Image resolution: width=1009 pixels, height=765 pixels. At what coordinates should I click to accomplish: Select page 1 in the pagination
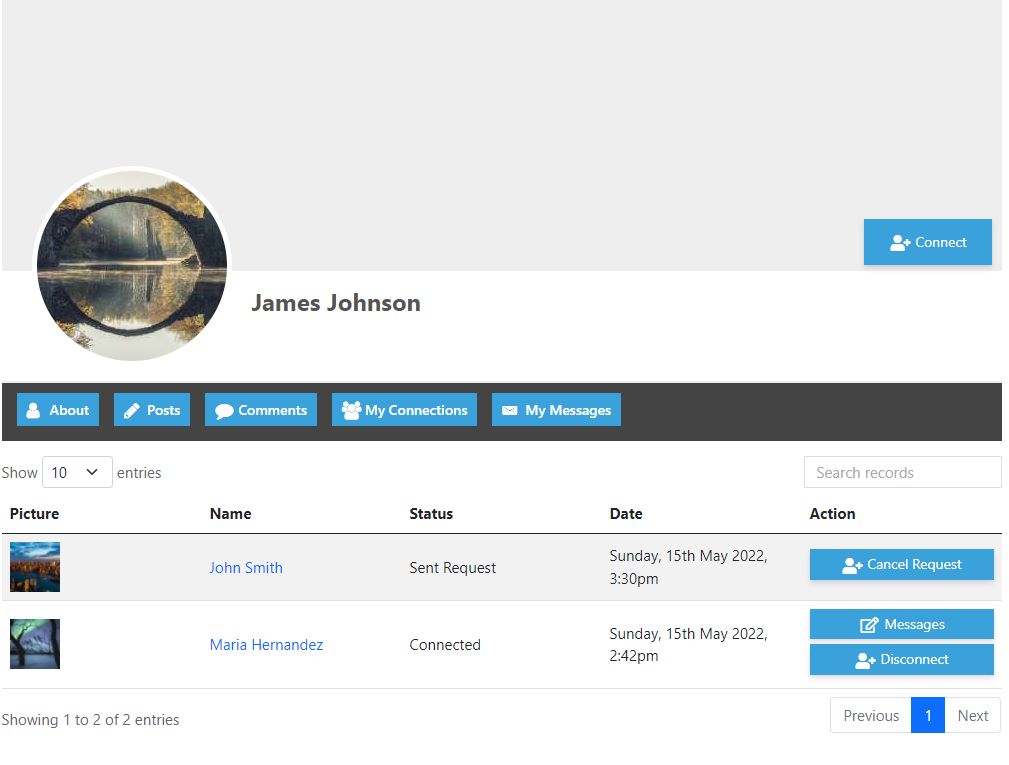click(x=927, y=715)
